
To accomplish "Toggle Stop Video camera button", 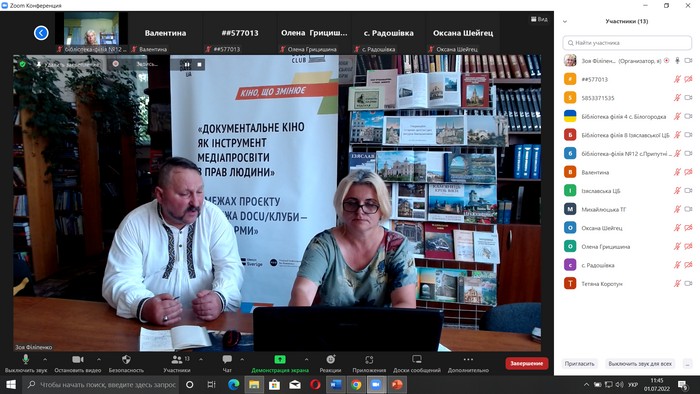I will click(x=78, y=359).
